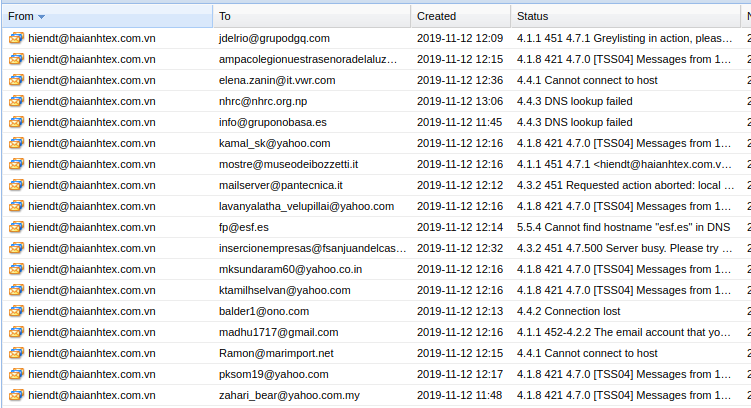
Task: Select recipient kamal_sk@yahoo.com
Action: point(274,143)
